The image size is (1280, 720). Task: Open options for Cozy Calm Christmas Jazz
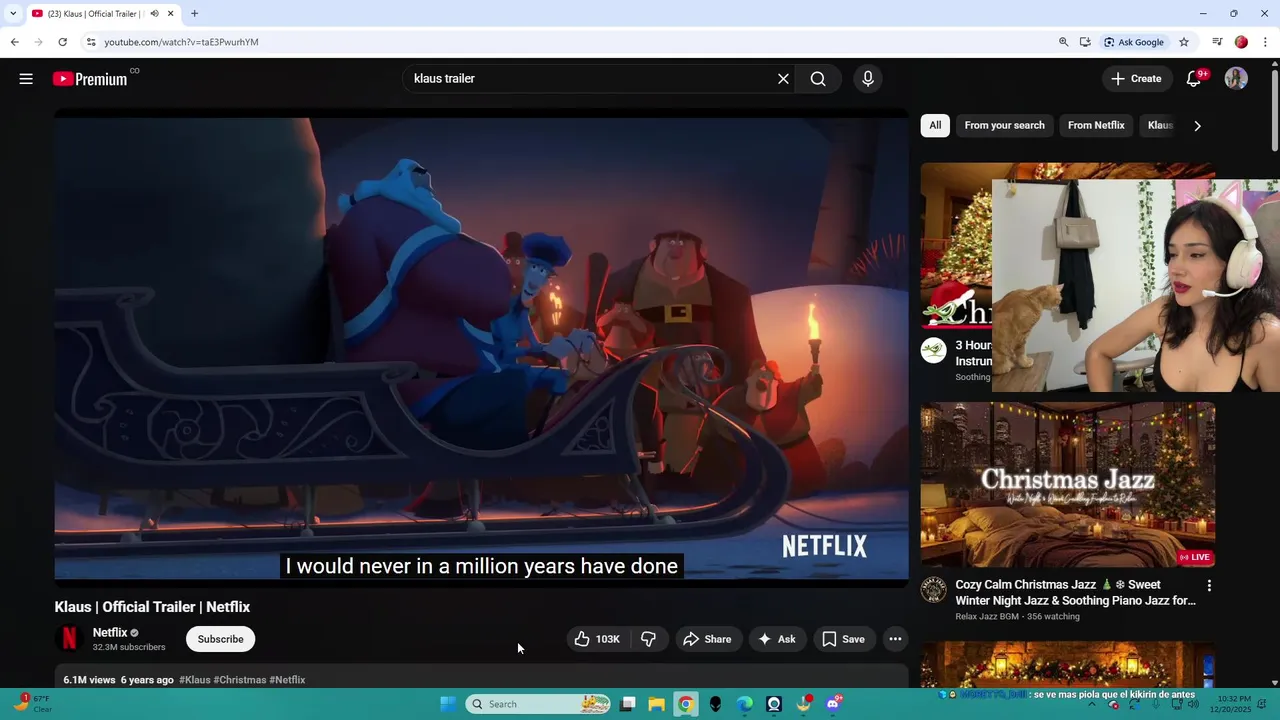click(x=1208, y=586)
